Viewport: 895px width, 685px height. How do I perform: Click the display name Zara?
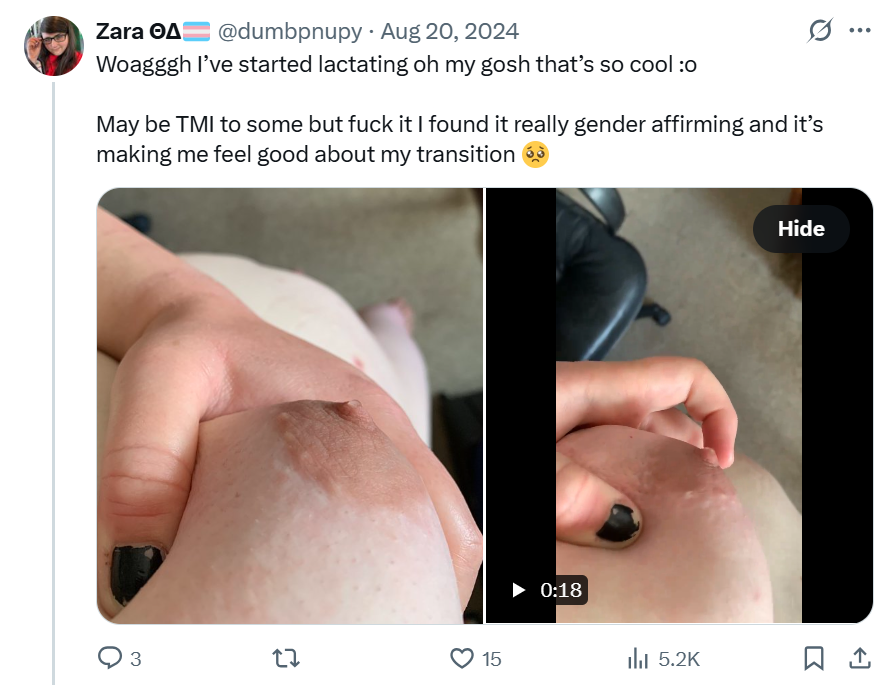[122, 32]
